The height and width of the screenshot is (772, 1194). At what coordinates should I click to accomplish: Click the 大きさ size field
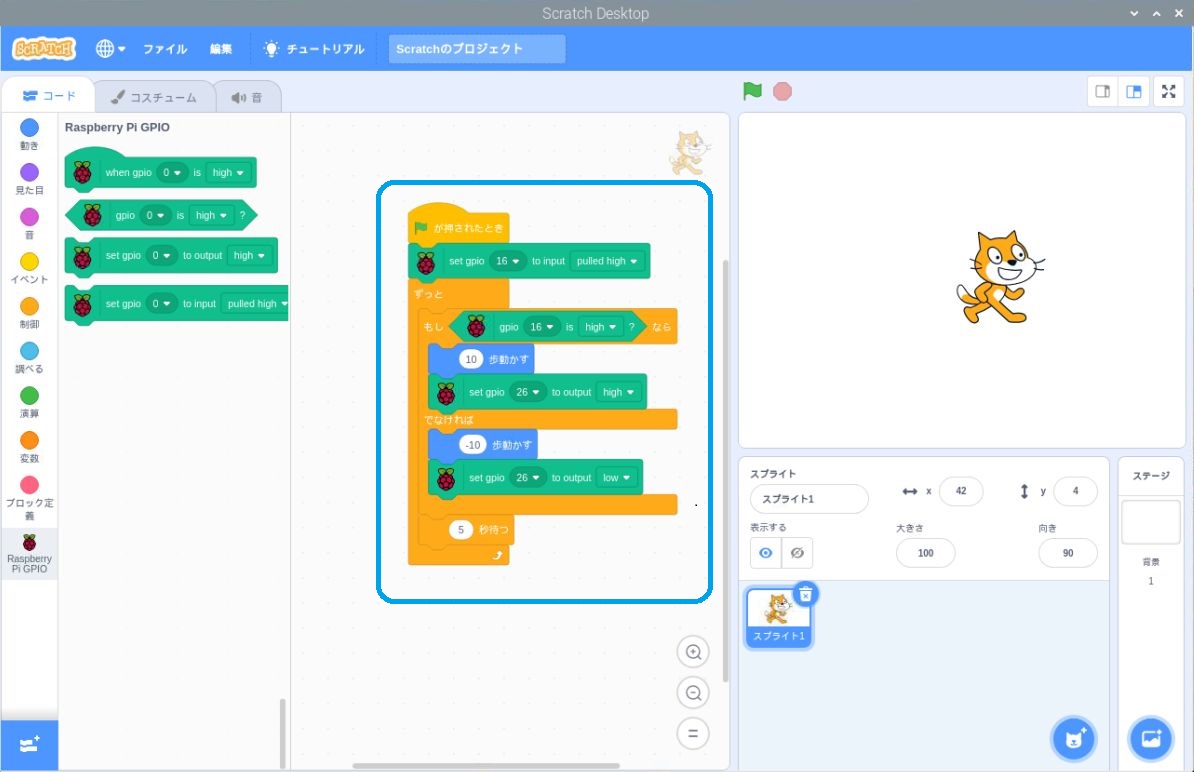coord(925,553)
